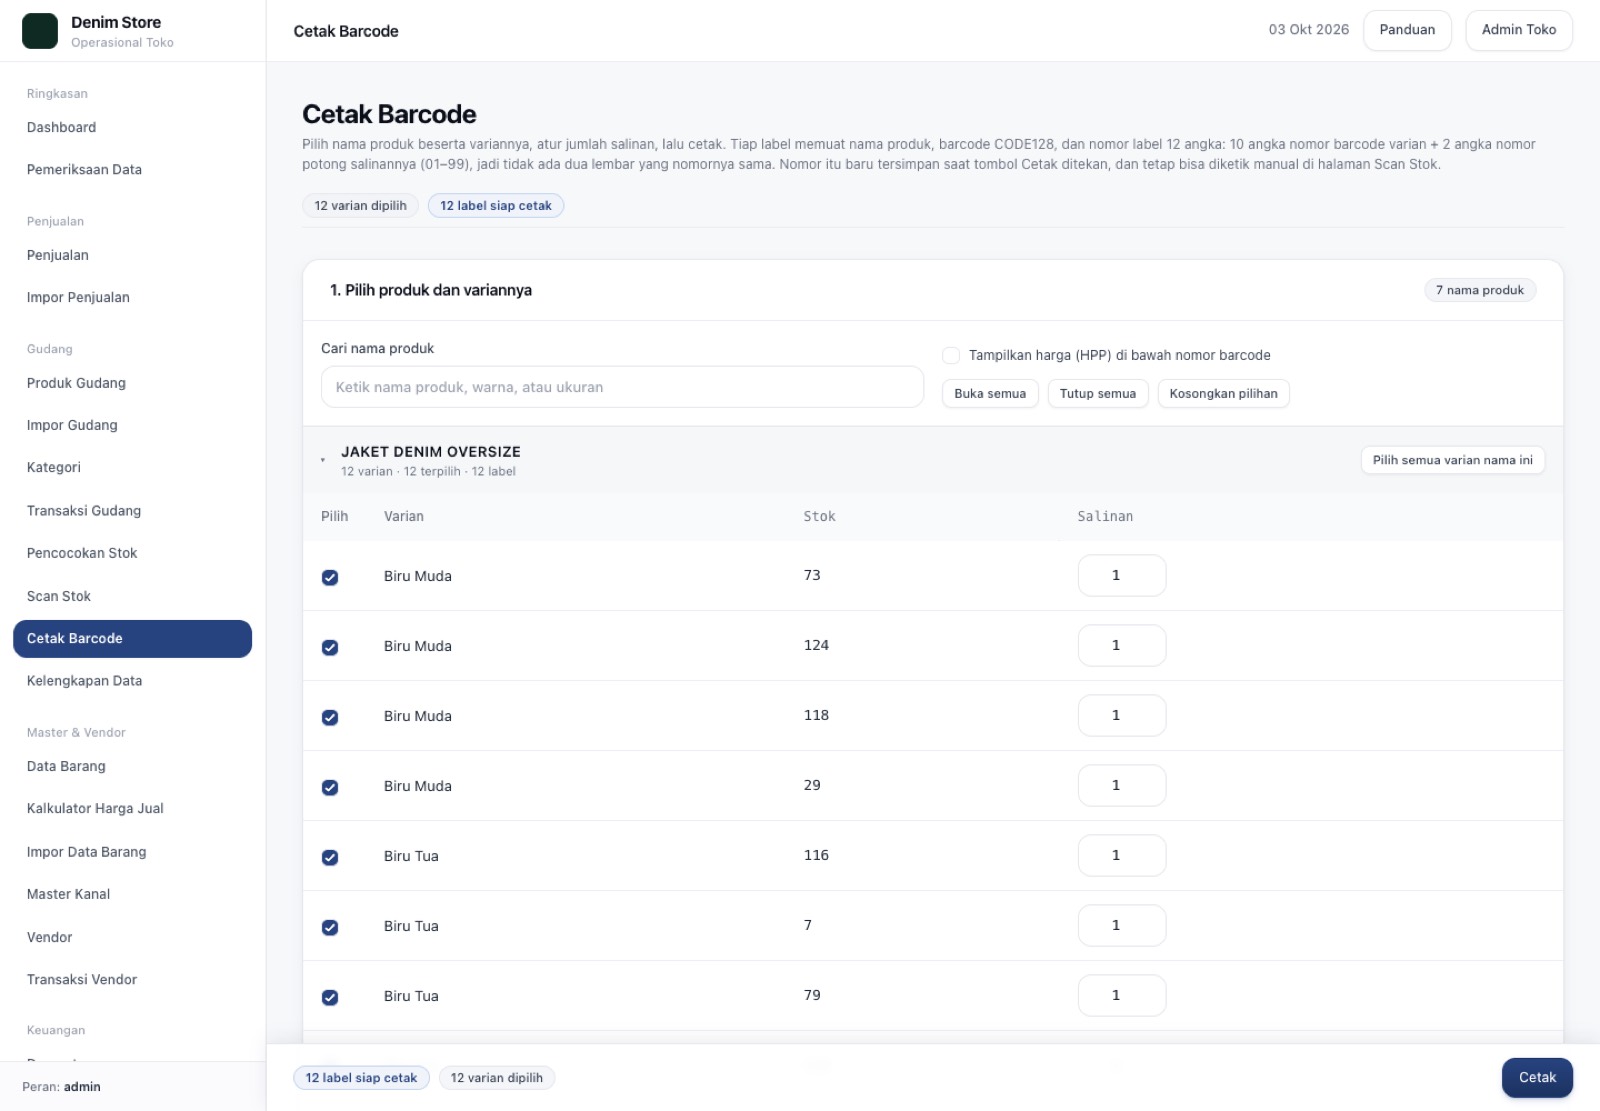Click the '7 nama produk' badge
This screenshot has height=1111, width=1600.
tap(1480, 290)
